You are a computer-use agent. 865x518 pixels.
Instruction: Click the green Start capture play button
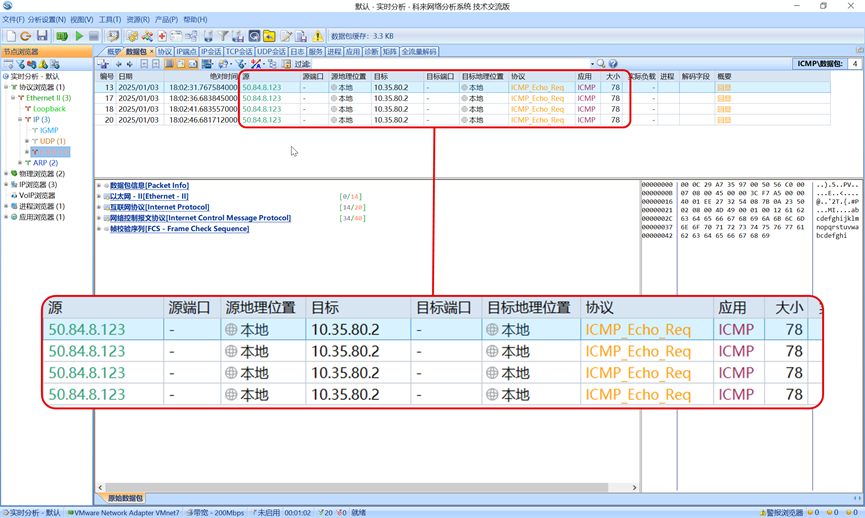click(79, 36)
